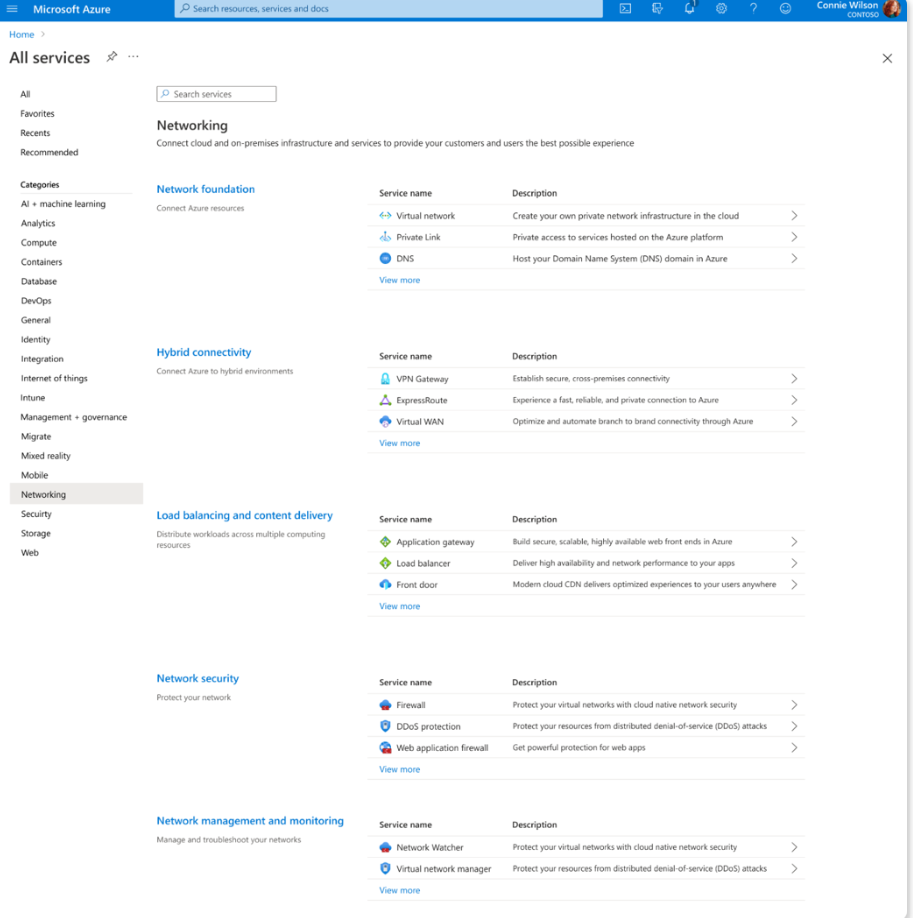Click the Application gateway icon
The width and height of the screenshot is (913, 918).
point(385,542)
